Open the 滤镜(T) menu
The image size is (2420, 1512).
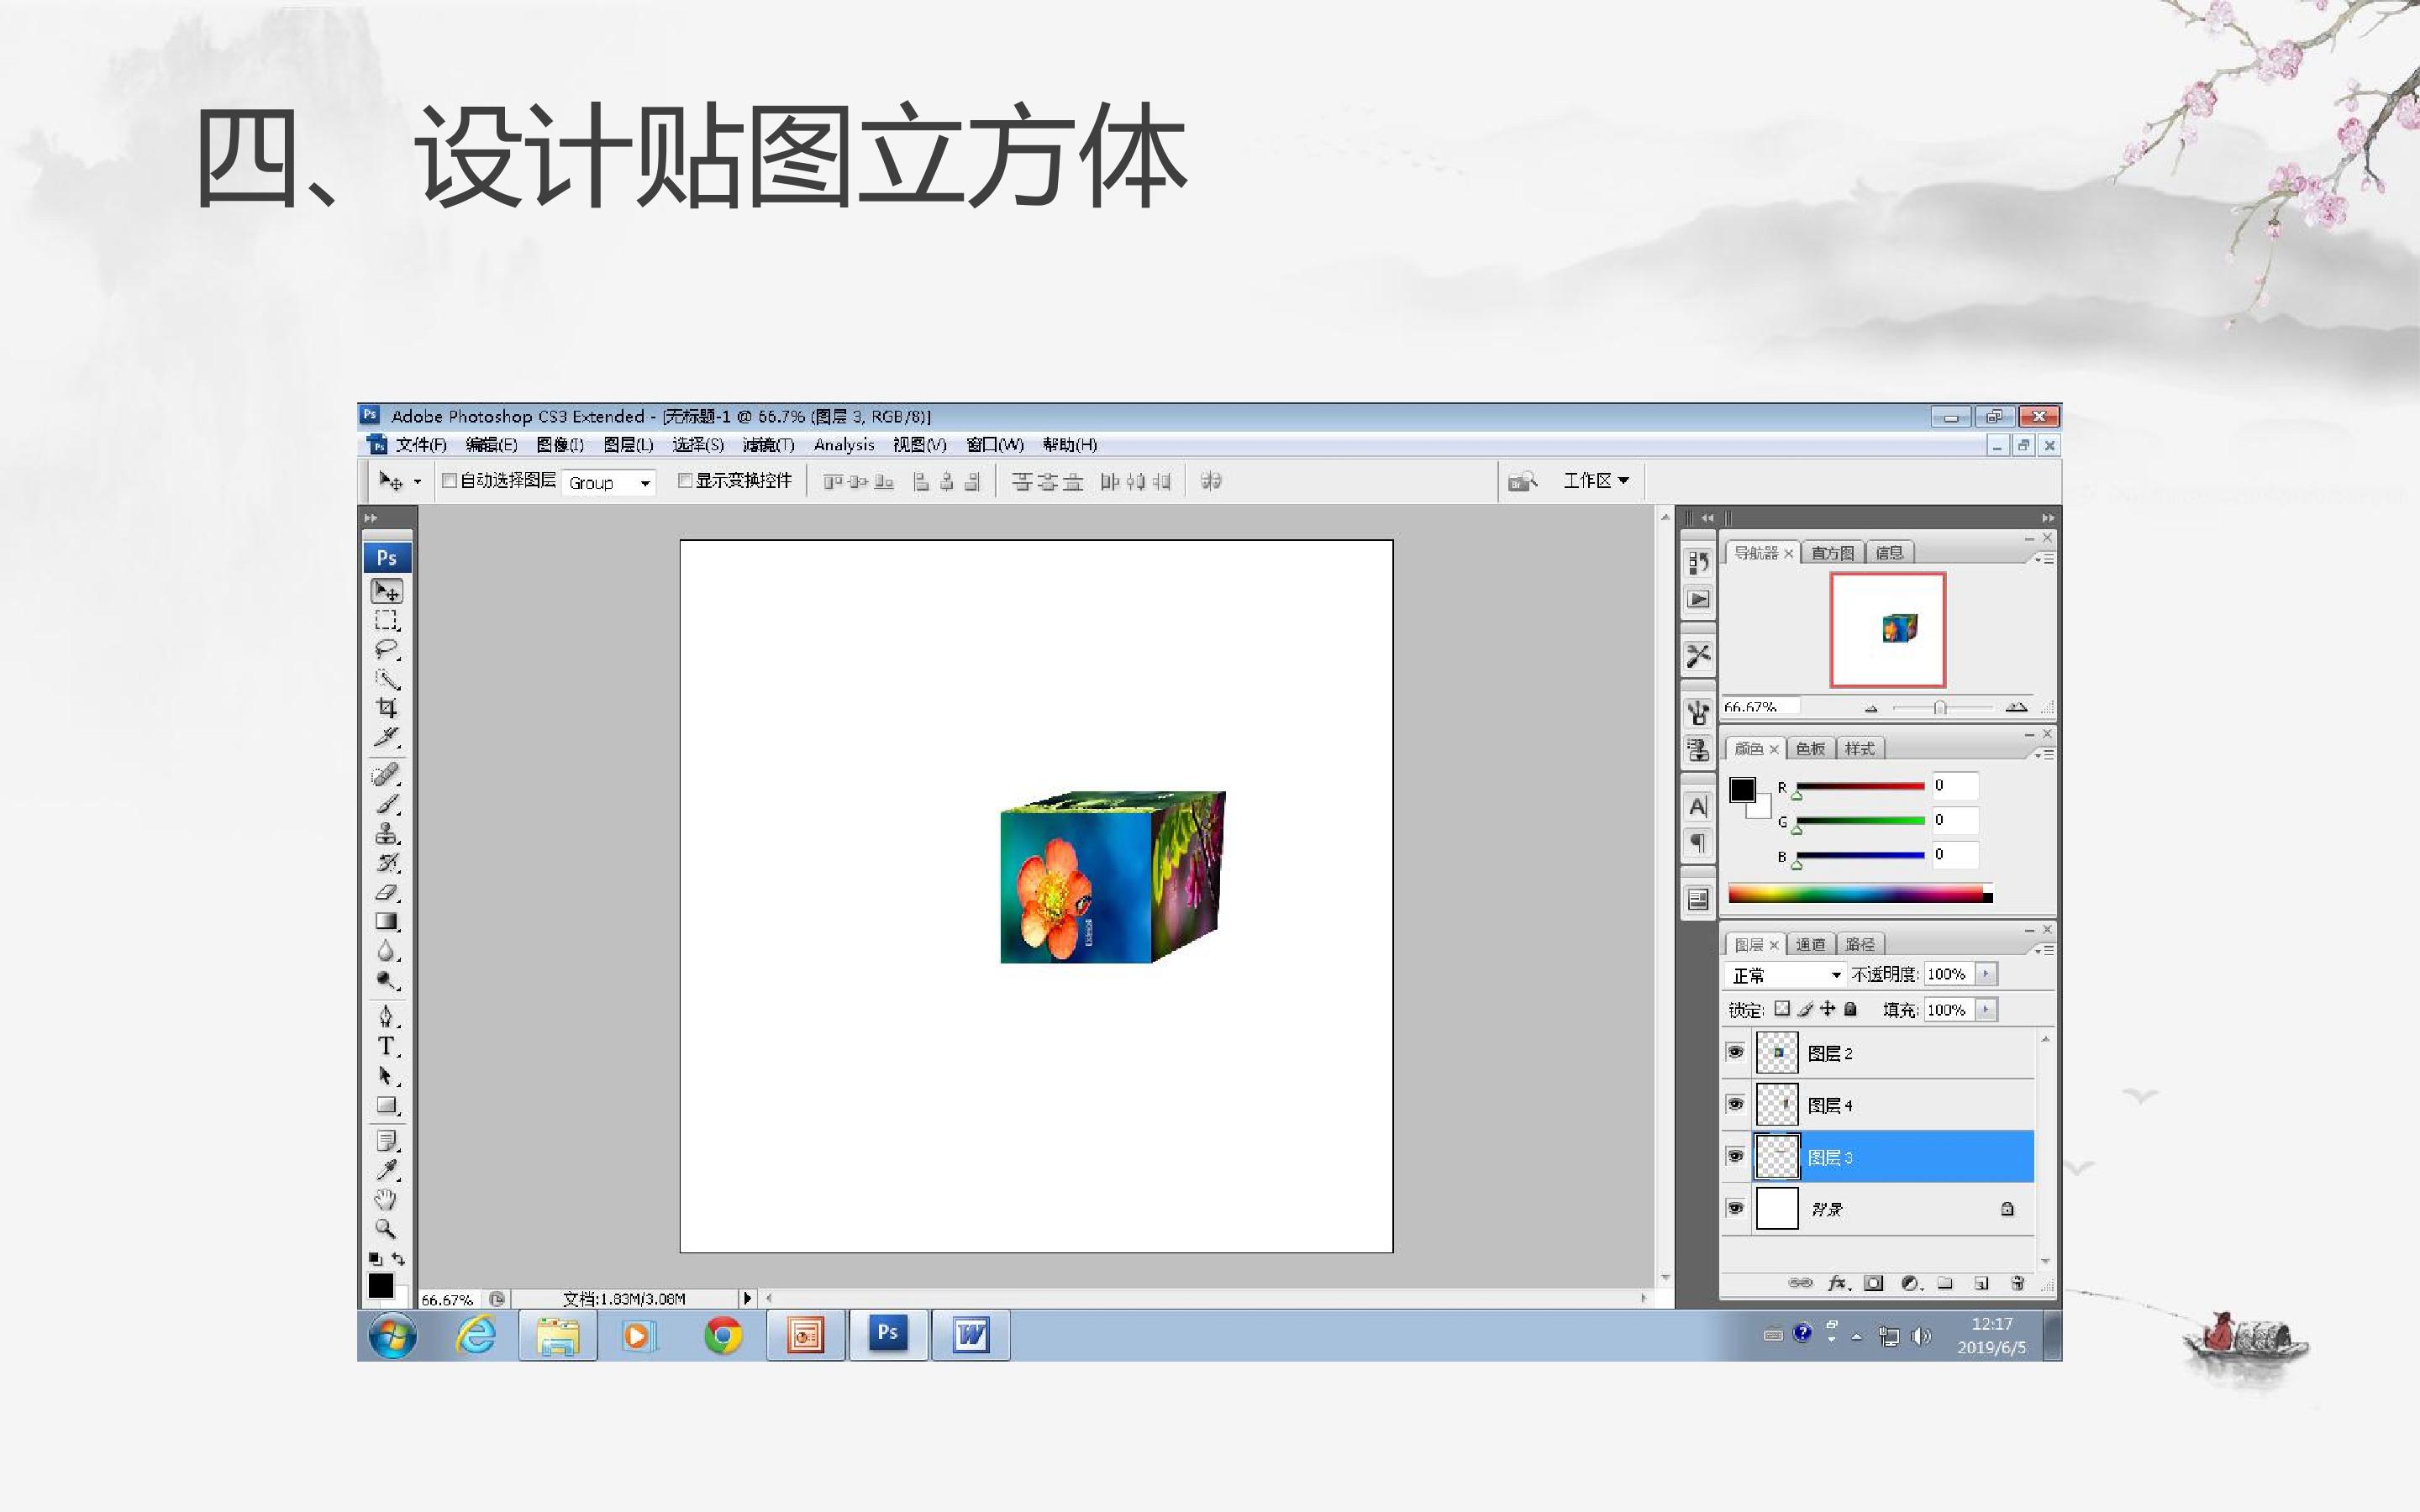click(x=768, y=445)
